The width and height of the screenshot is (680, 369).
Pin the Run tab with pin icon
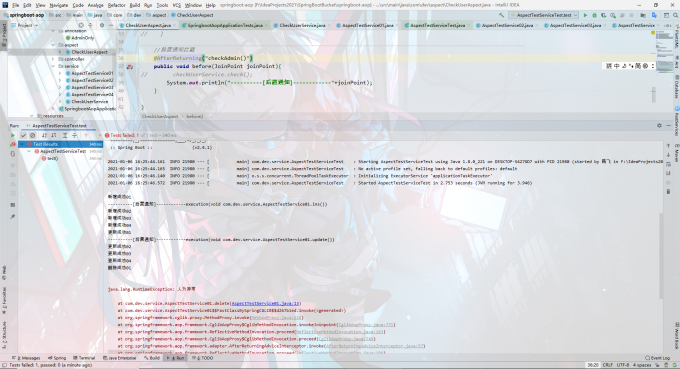click(x=13, y=216)
